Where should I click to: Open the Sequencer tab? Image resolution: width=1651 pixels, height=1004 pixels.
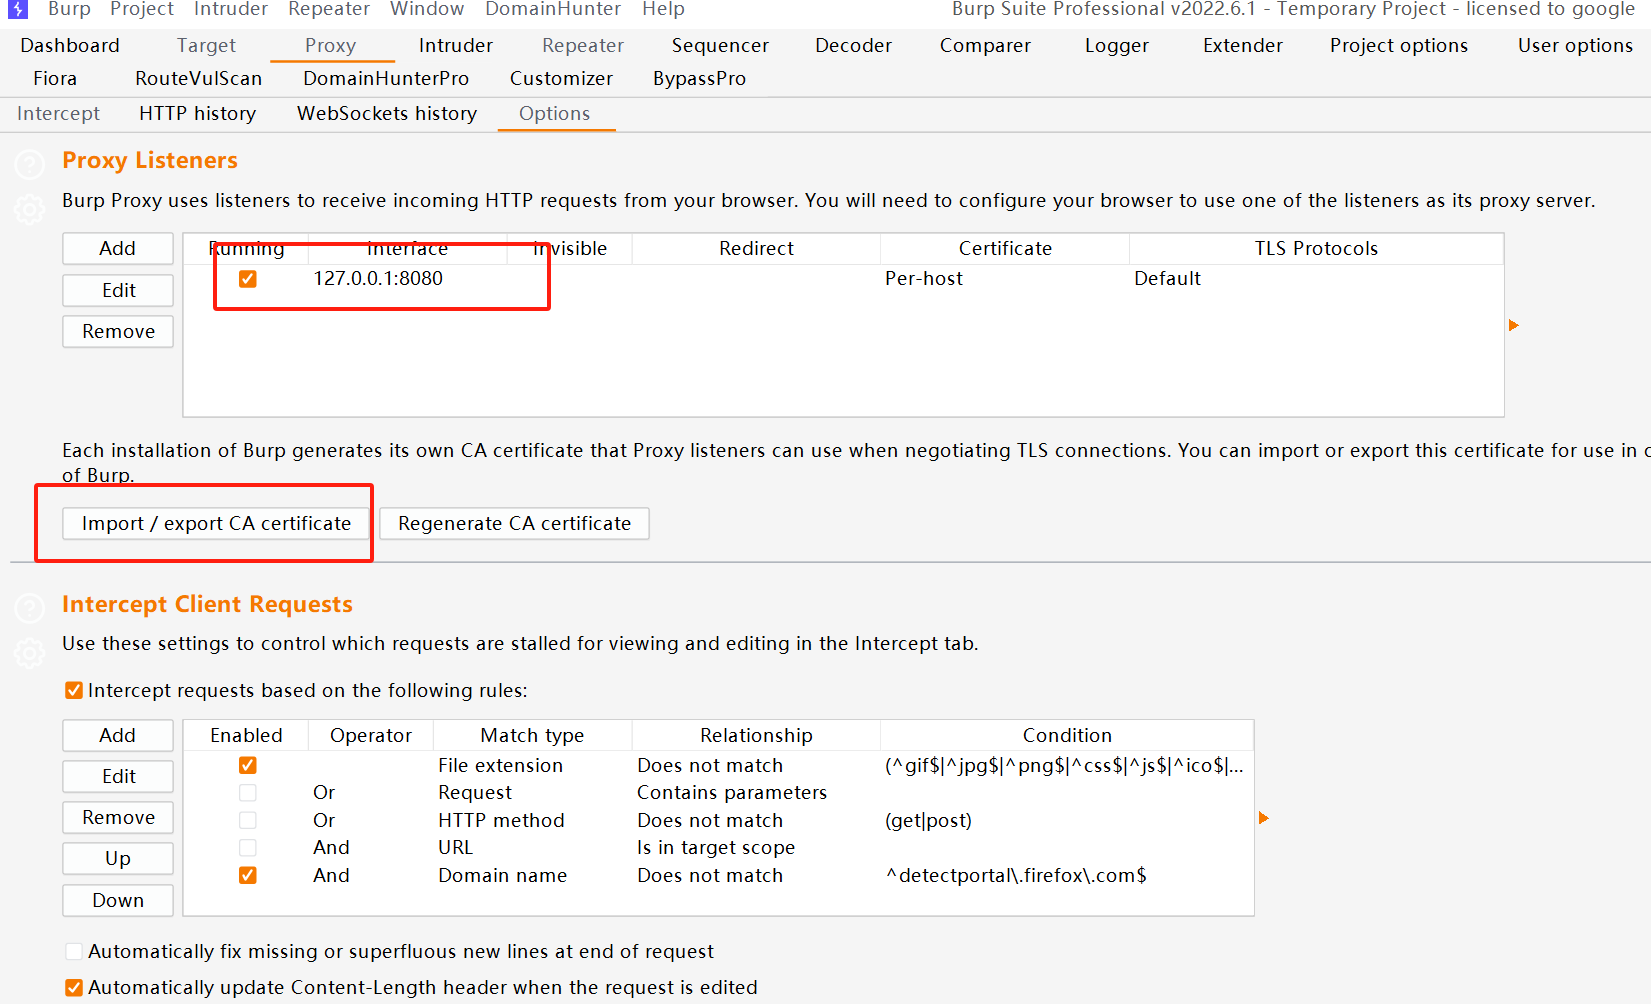[x=720, y=45]
